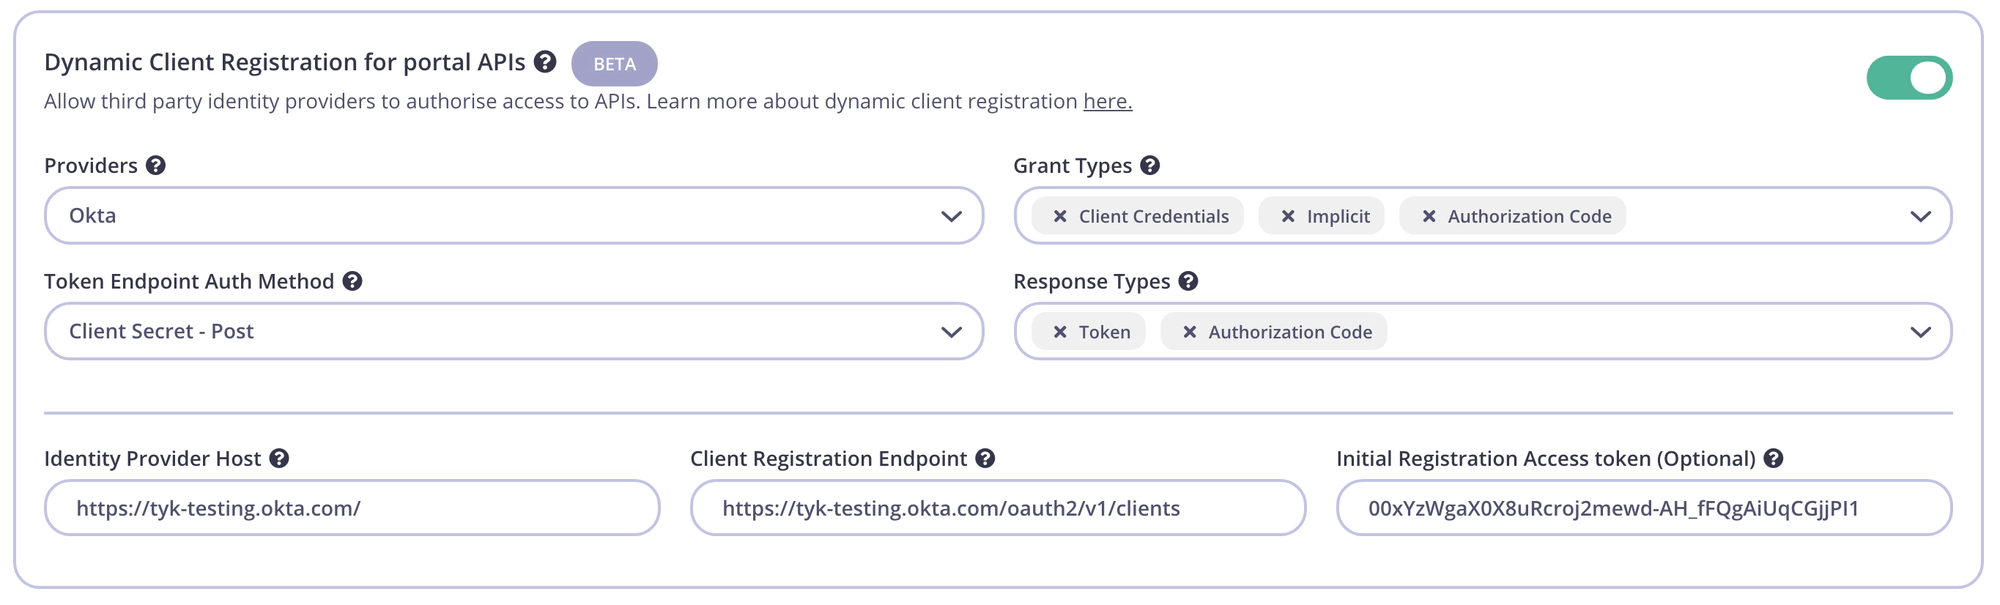The height and width of the screenshot is (605, 2000).
Task: Remove the Client Credentials grant type tag
Action: point(1060,217)
